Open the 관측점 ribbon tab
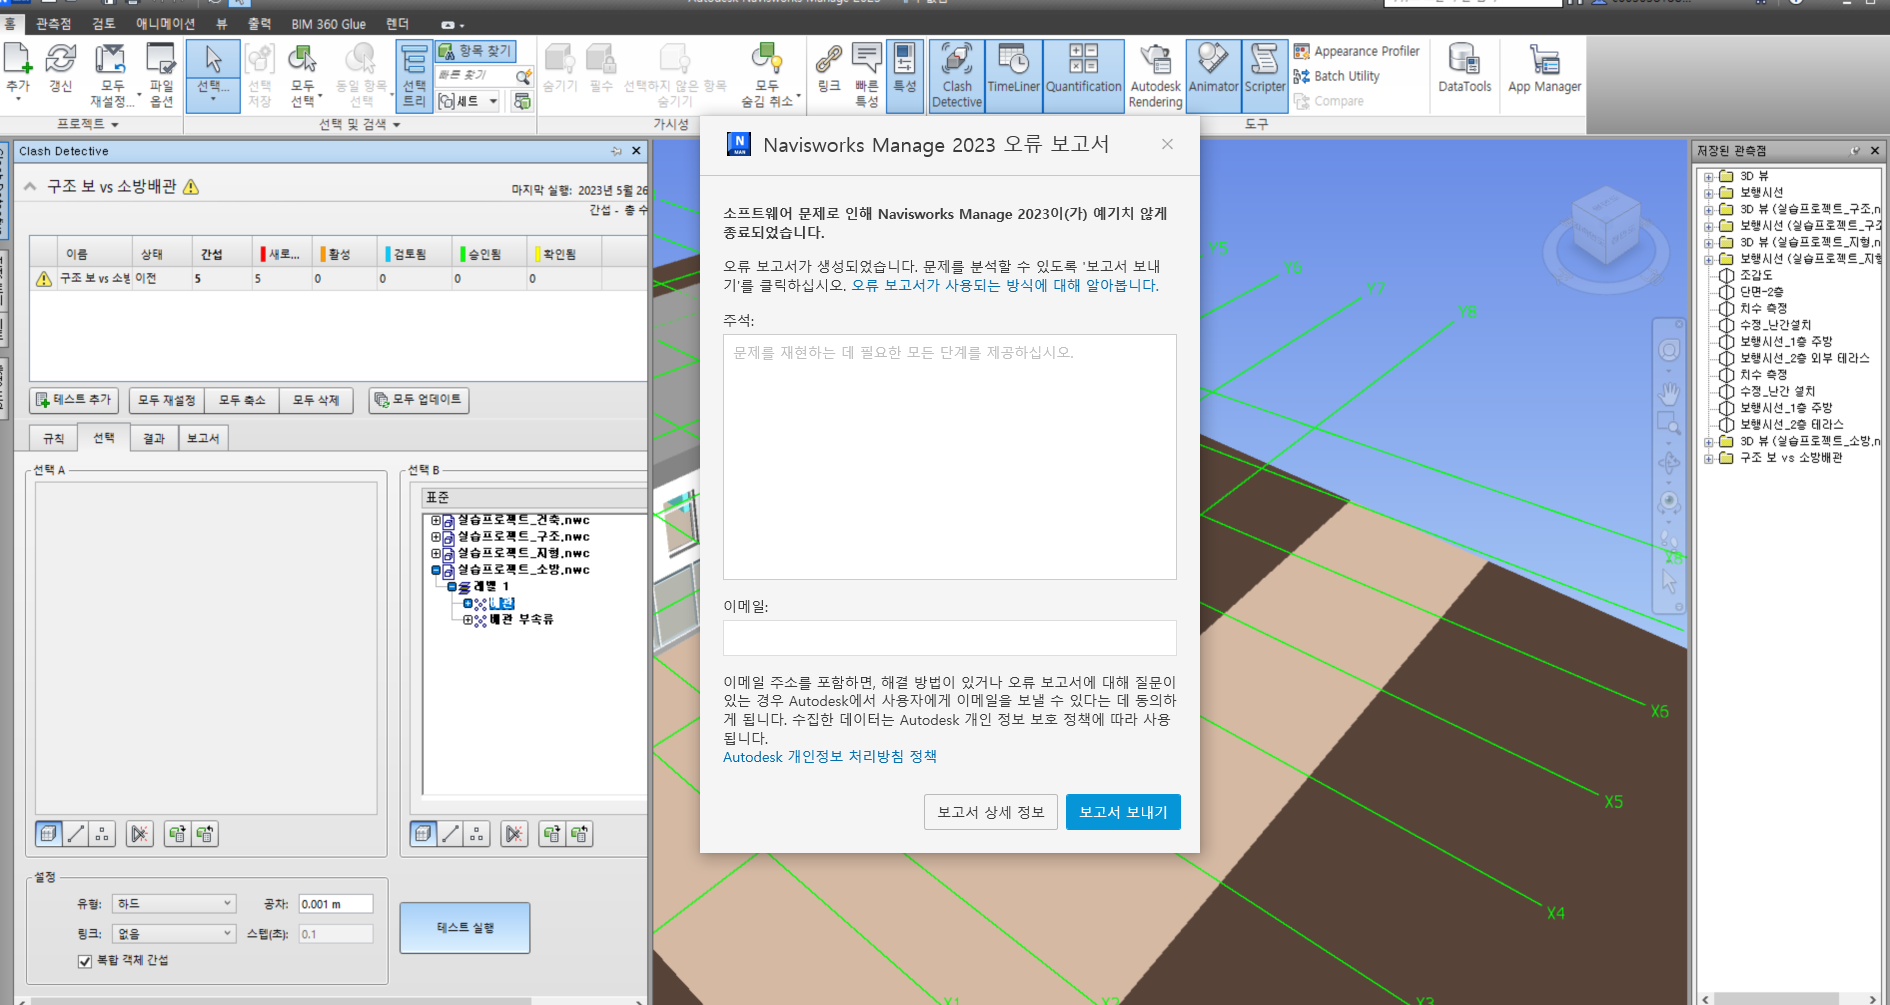 tap(53, 23)
